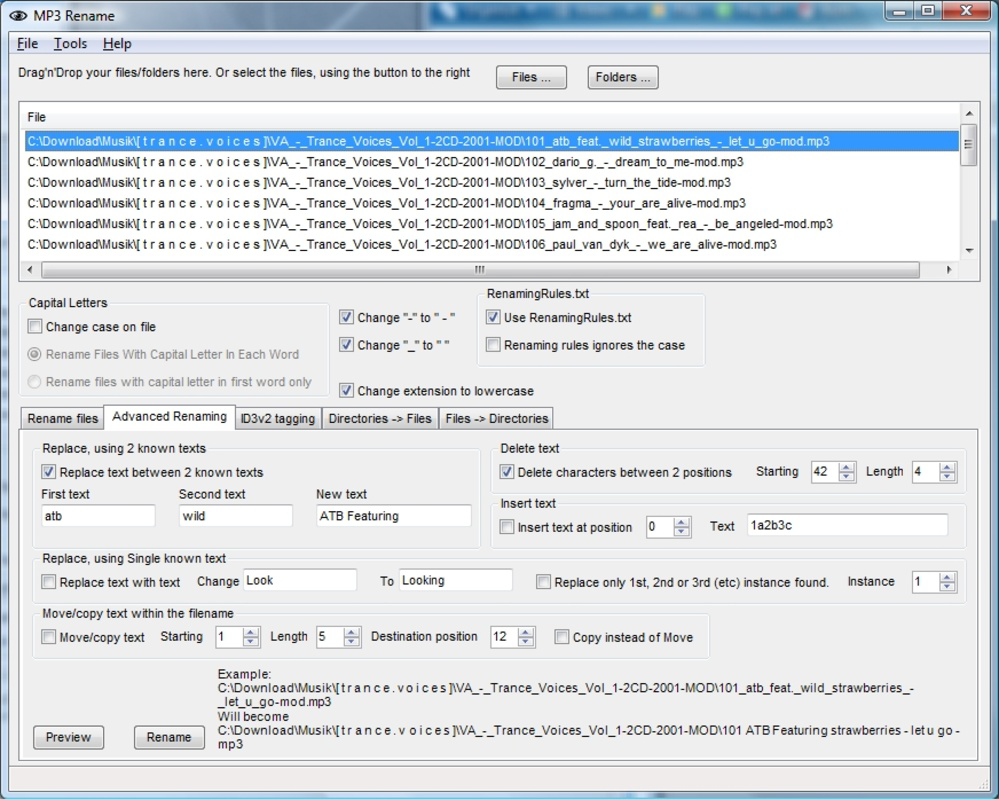Click the Change field containing Look

coord(300,580)
